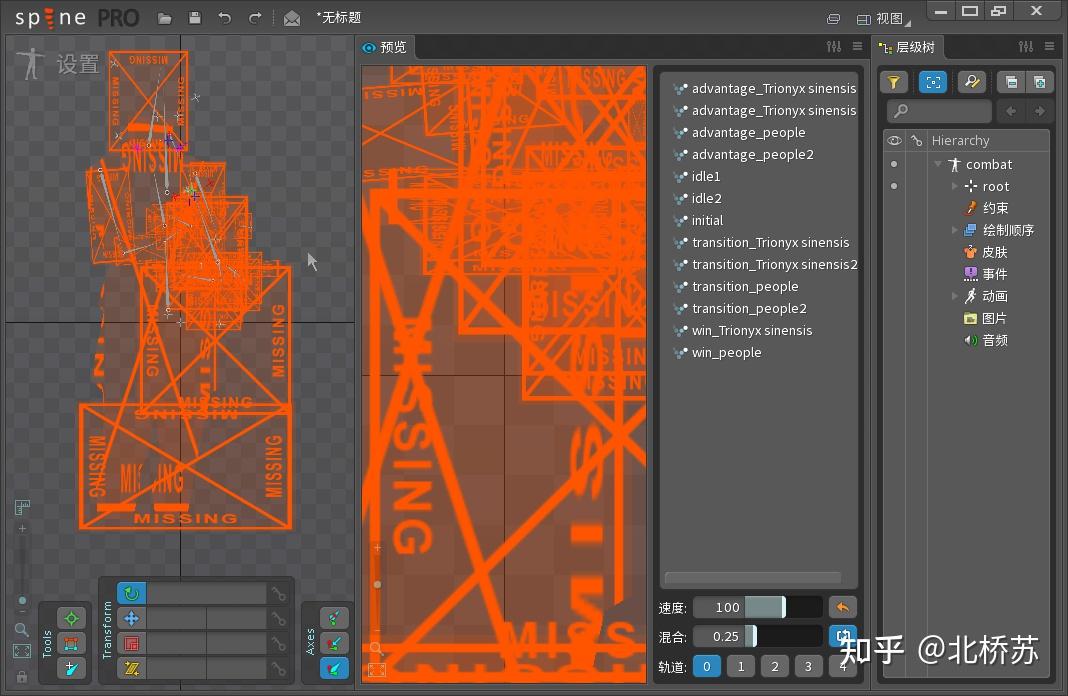
Task: Toggle keying with the key icon beside rotate
Action: tap(279, 593)
